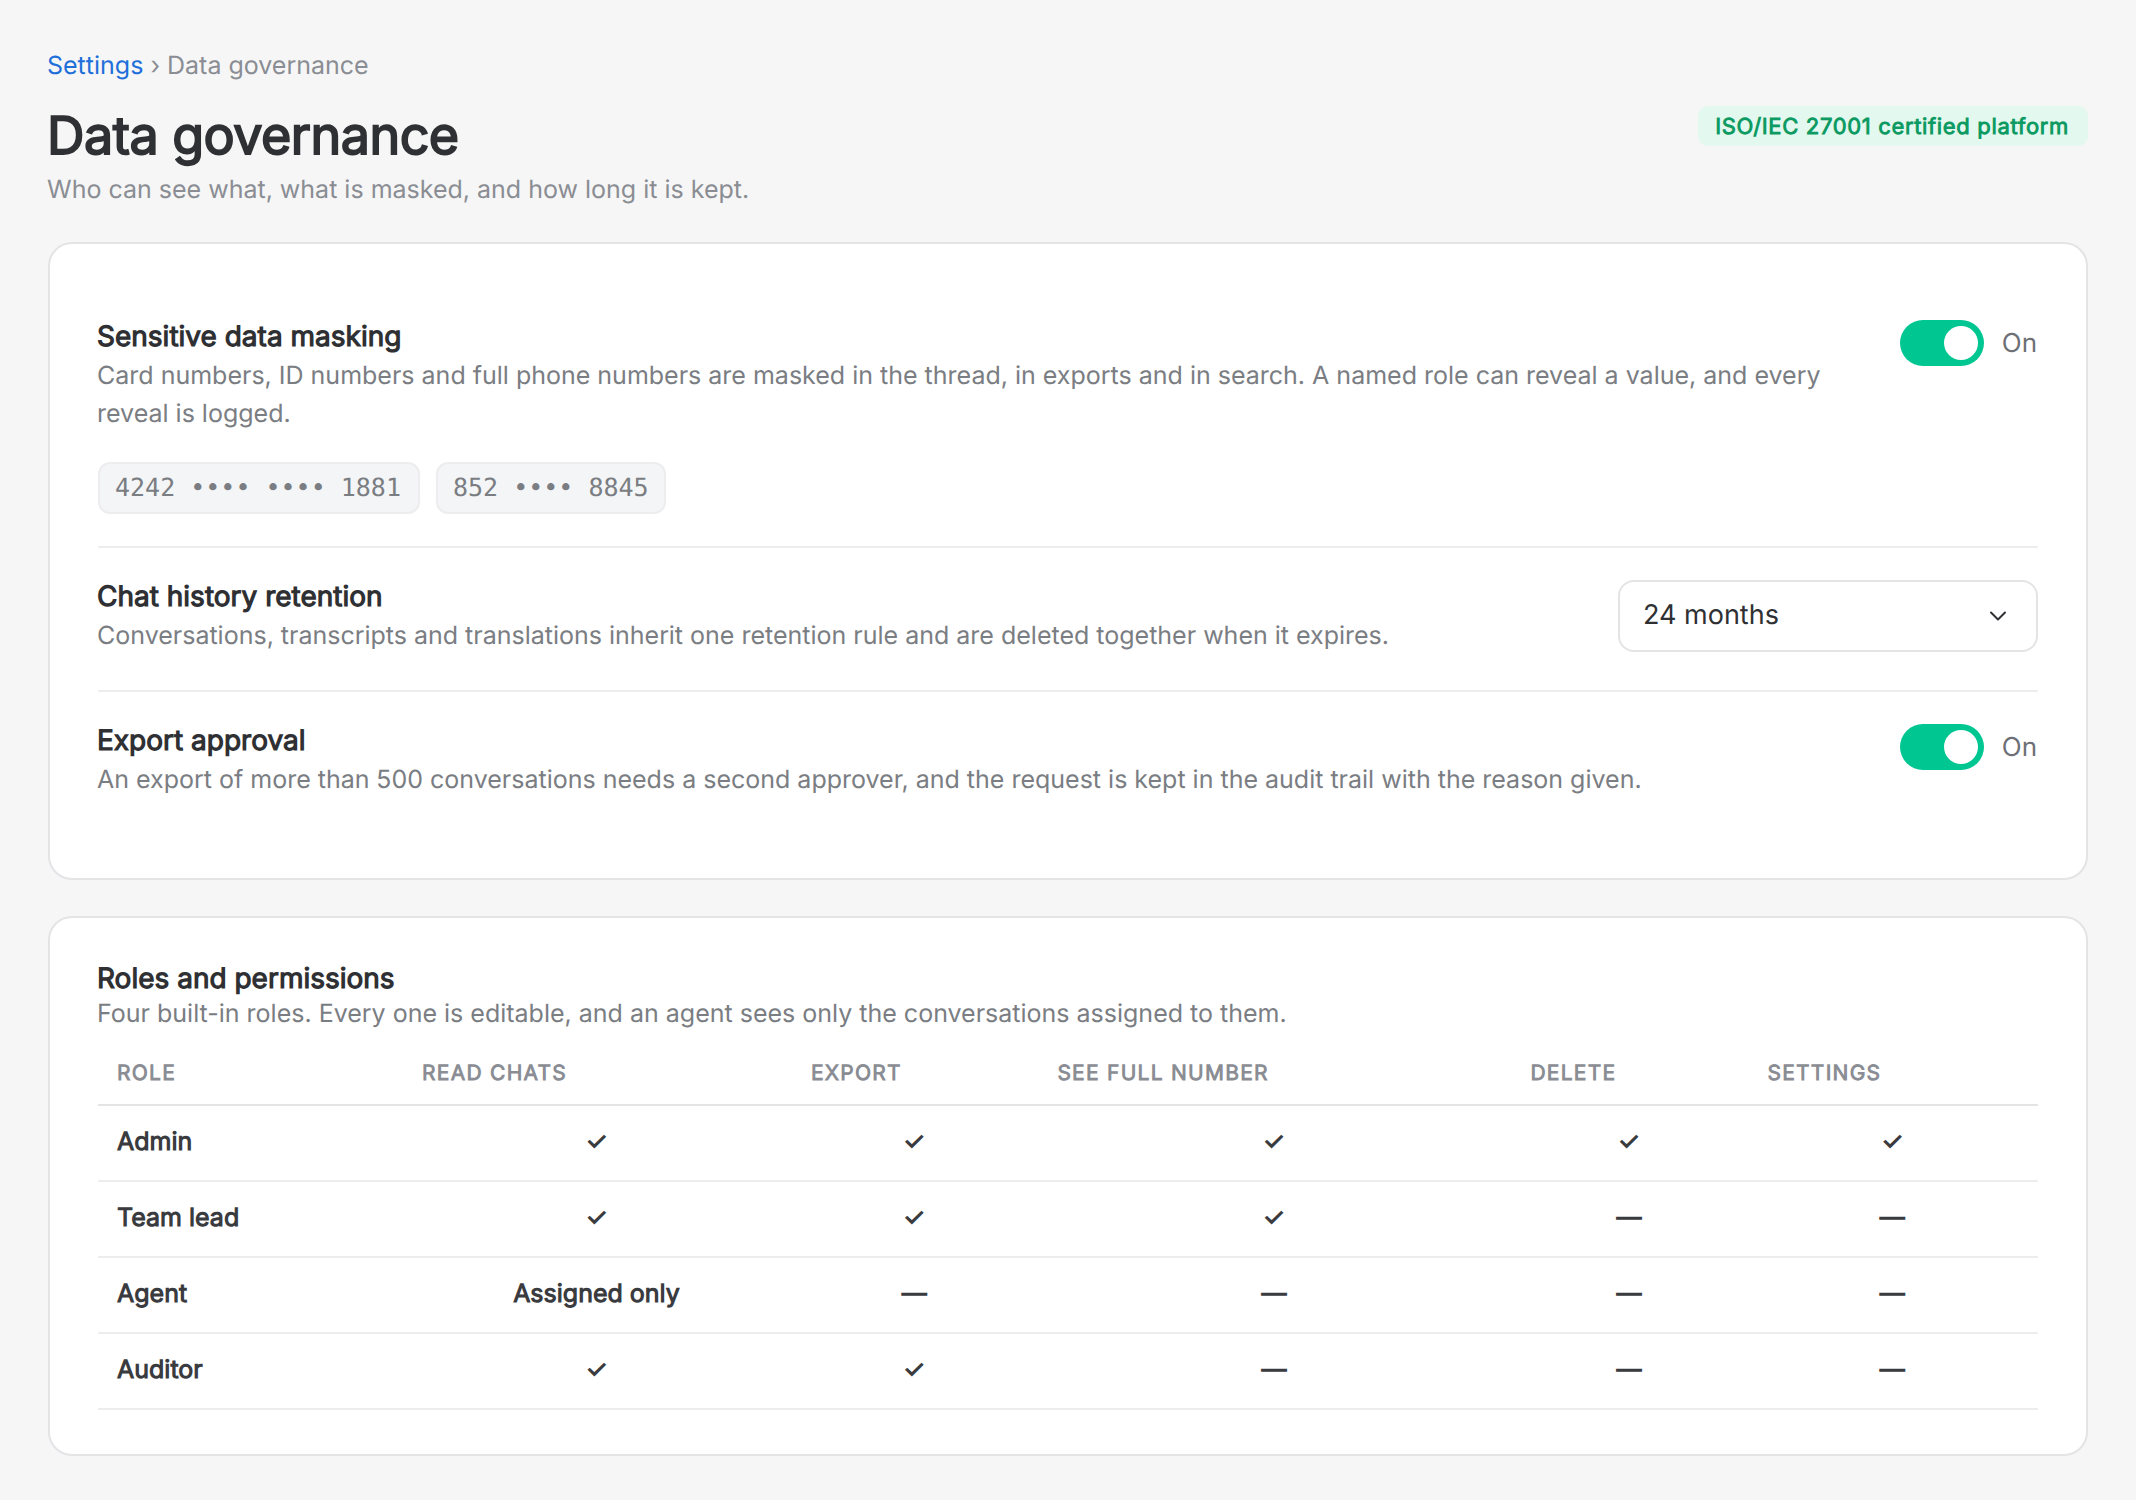Click the Auditor Export checkmark
The image size is (2136, 1500).
[914, 1370]
